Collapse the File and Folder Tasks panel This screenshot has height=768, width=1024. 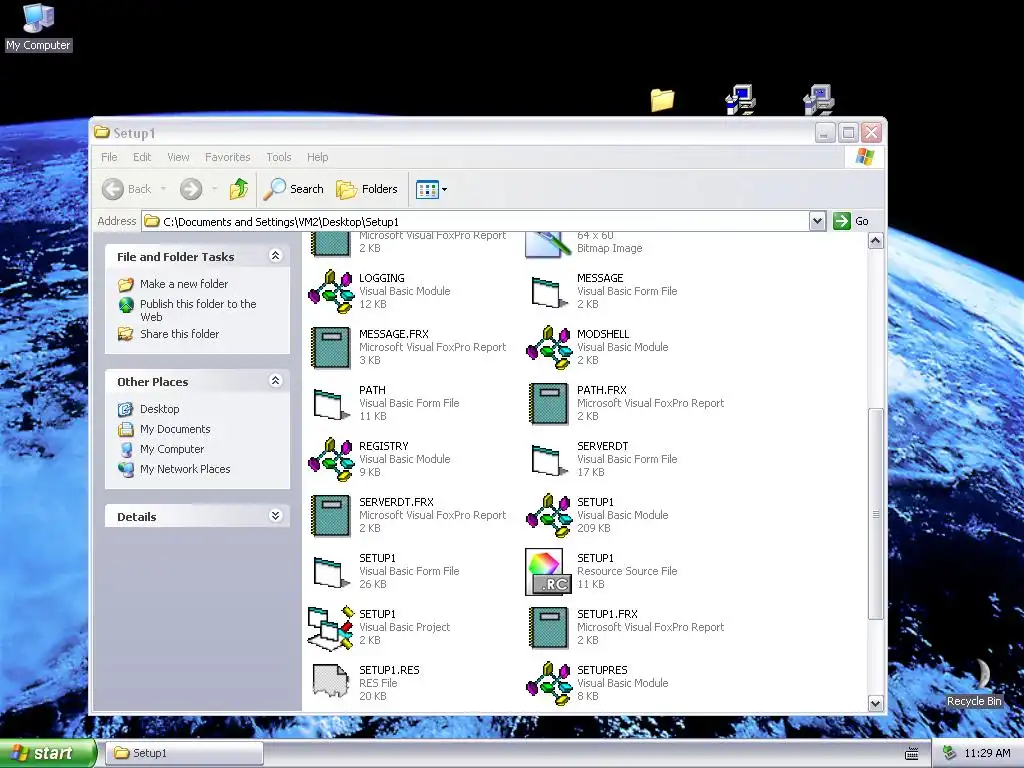click(x=276, y=256)
